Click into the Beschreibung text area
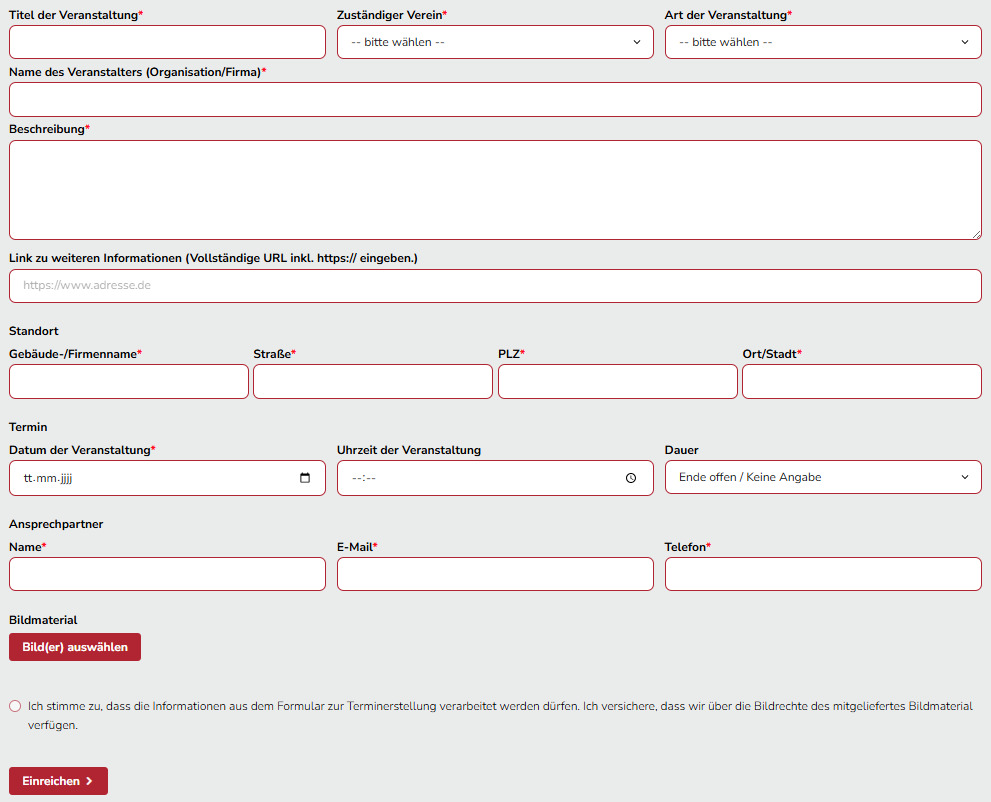This screenshot has width=991, height=802. [495, 190]
